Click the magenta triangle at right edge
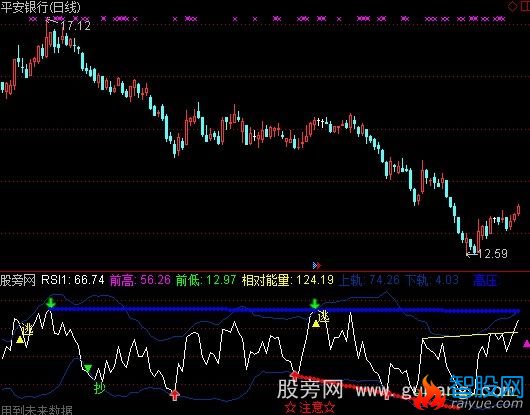530x415 pixels. [x=526, y=344]
